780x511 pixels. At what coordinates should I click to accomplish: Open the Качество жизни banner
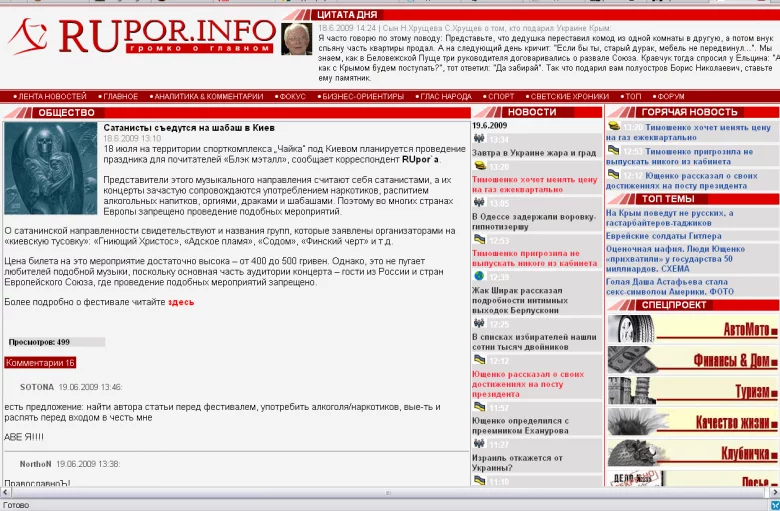click(692, 421)
